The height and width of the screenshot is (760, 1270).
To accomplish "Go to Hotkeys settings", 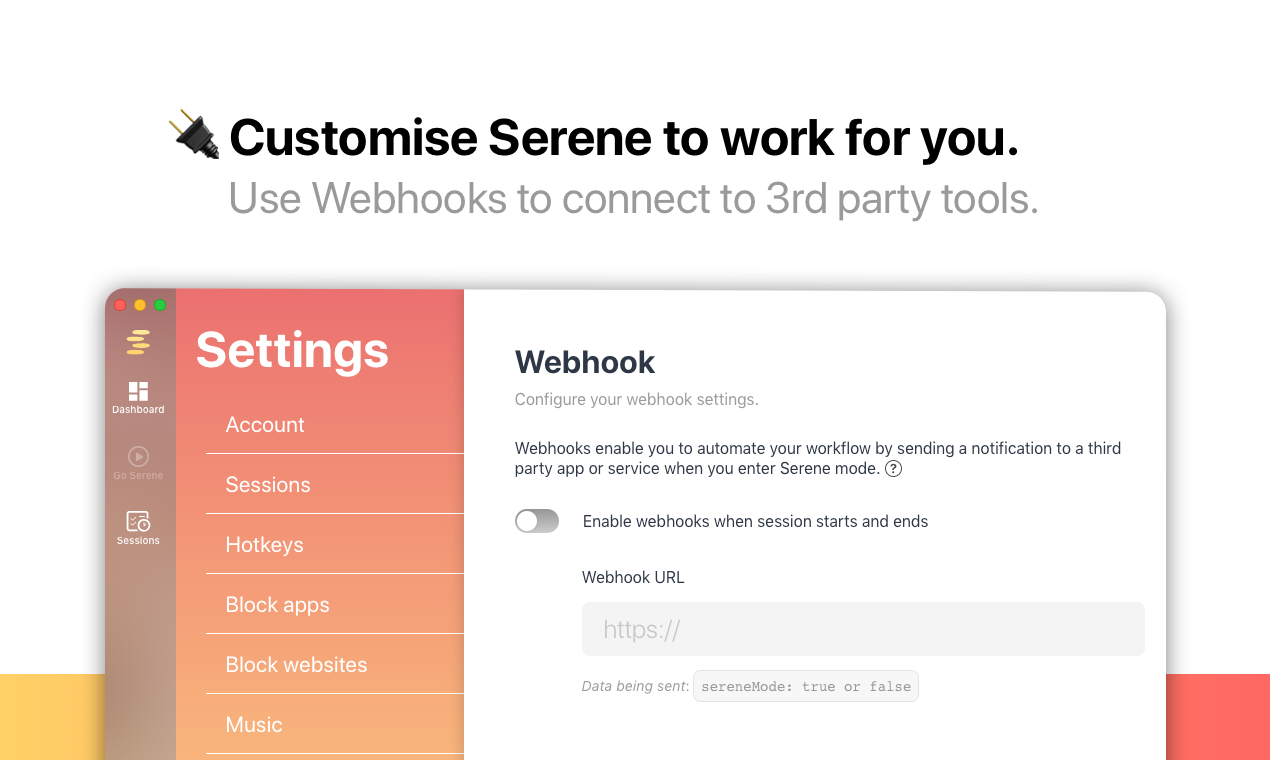I will click(x=264, y=544).
